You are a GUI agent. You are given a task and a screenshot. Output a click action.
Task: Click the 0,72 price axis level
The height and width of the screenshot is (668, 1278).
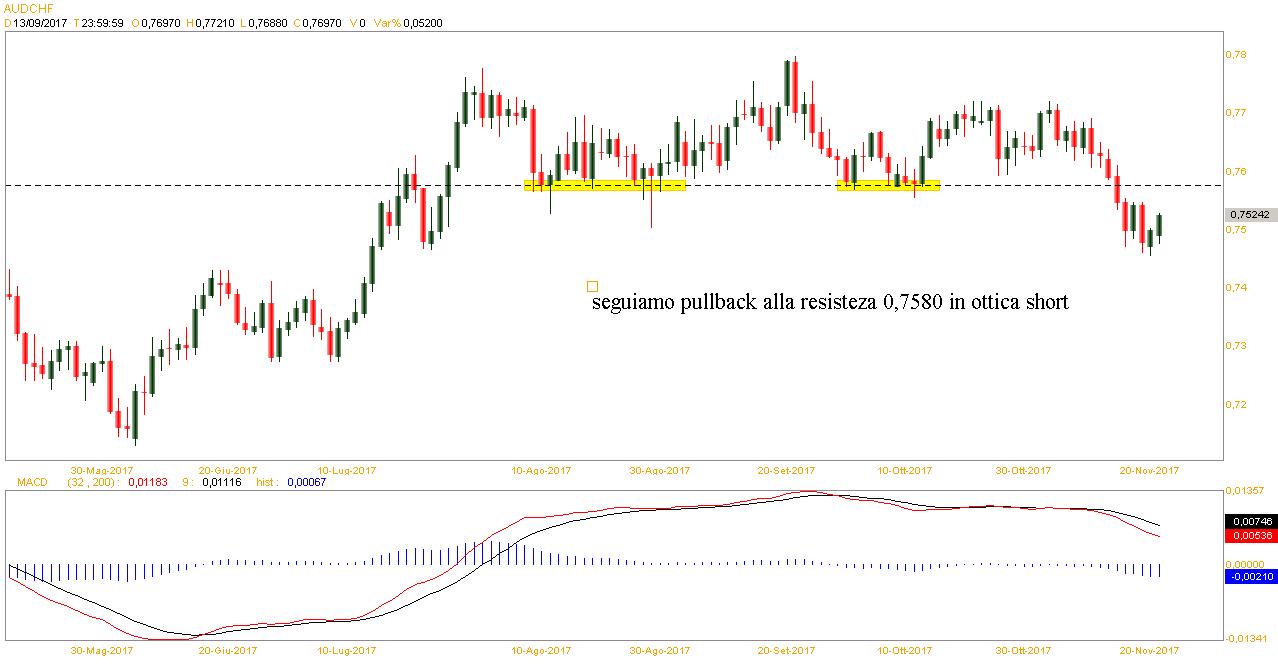(1237, 404)
